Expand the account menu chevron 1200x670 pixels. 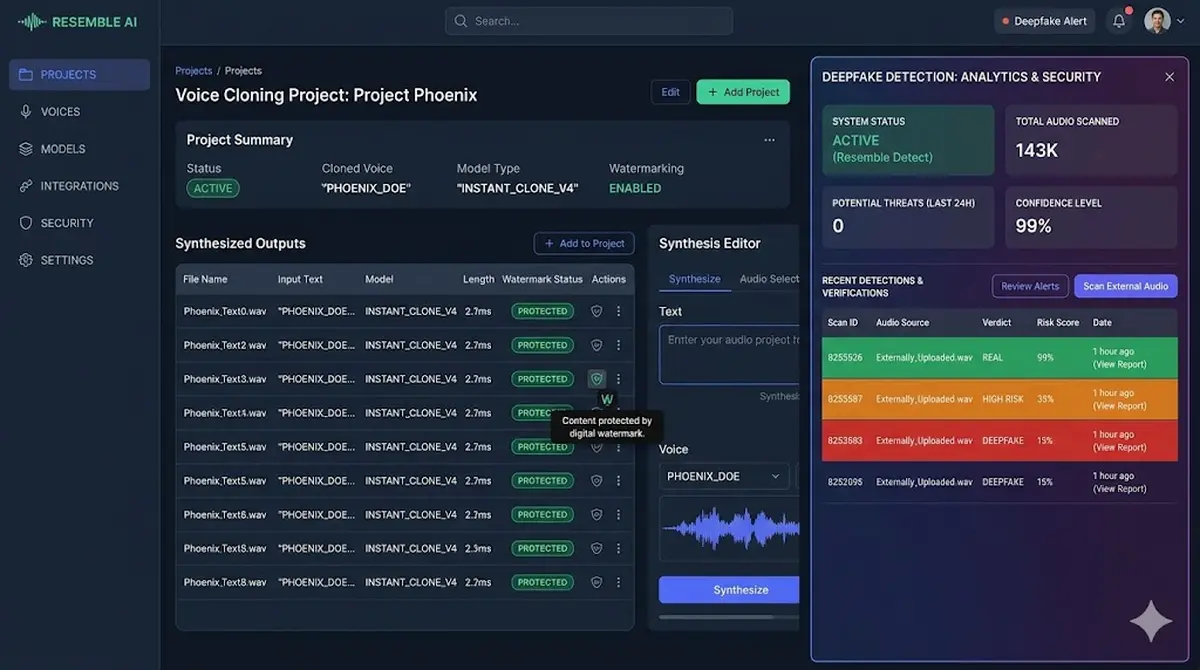click(x=1180, y=21)
